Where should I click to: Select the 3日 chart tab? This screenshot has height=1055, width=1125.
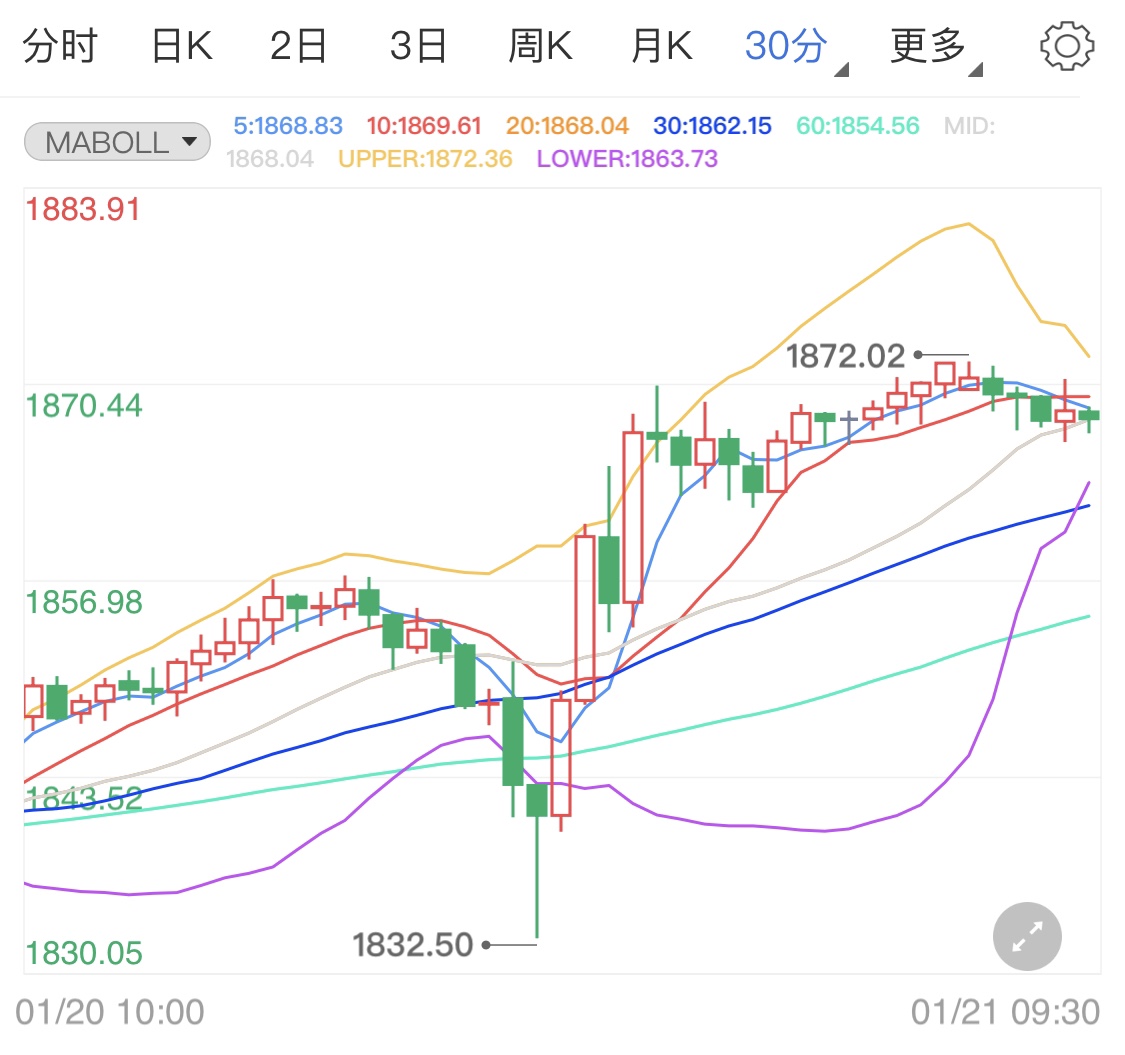(x=418, y=46)
